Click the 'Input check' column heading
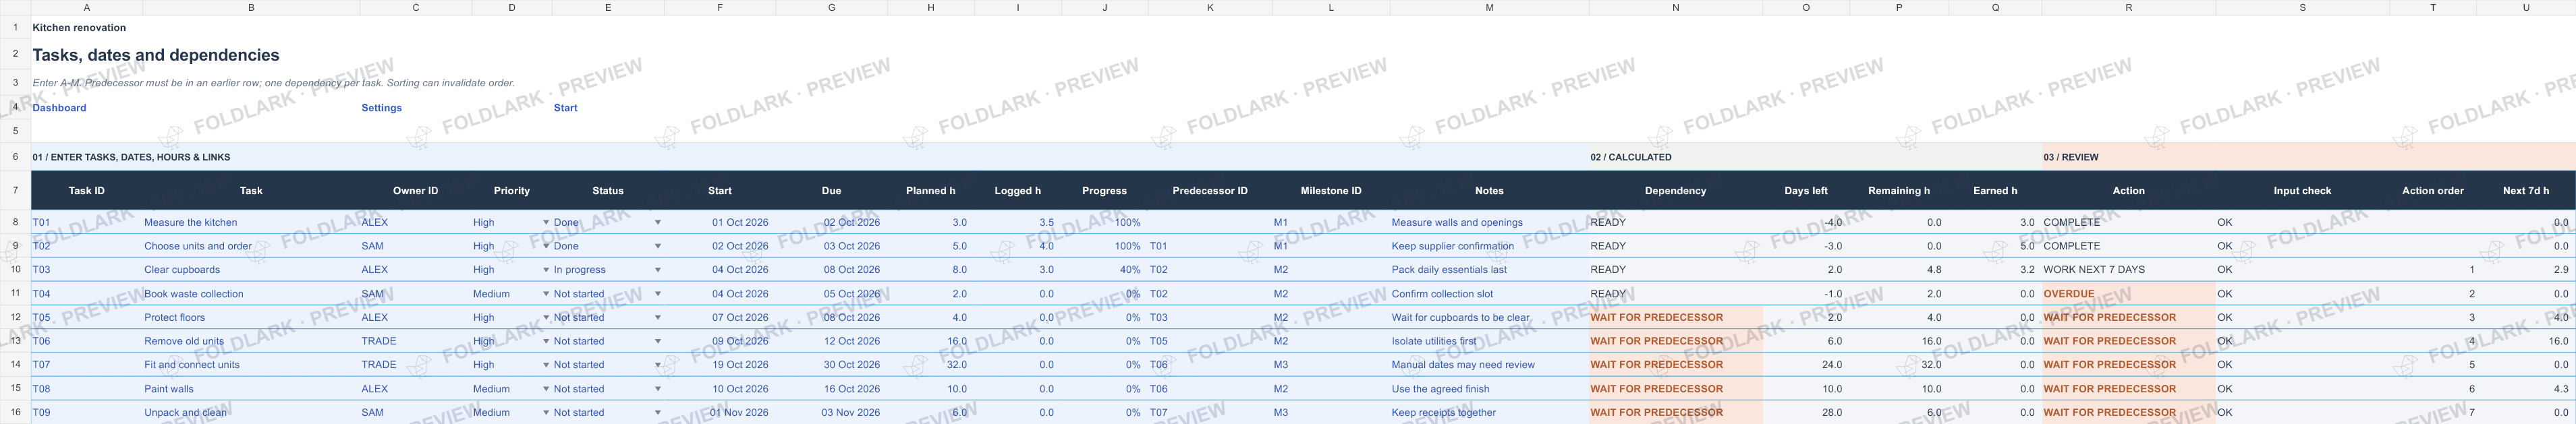 [x=2302, y=191]
